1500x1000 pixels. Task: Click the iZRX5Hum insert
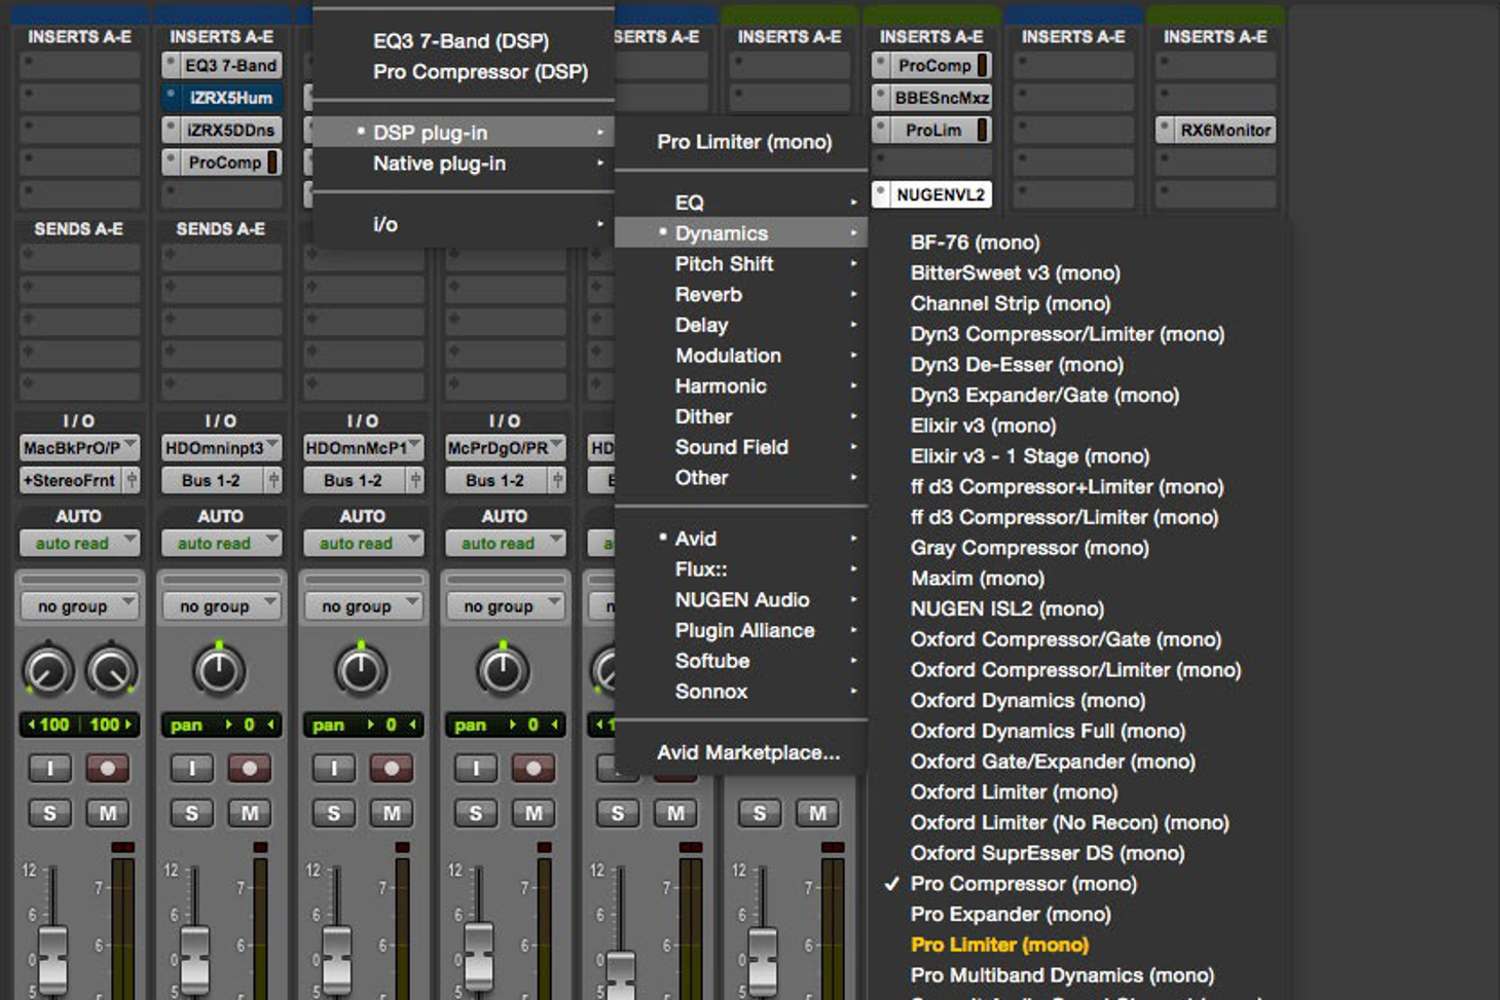(222, 97)
